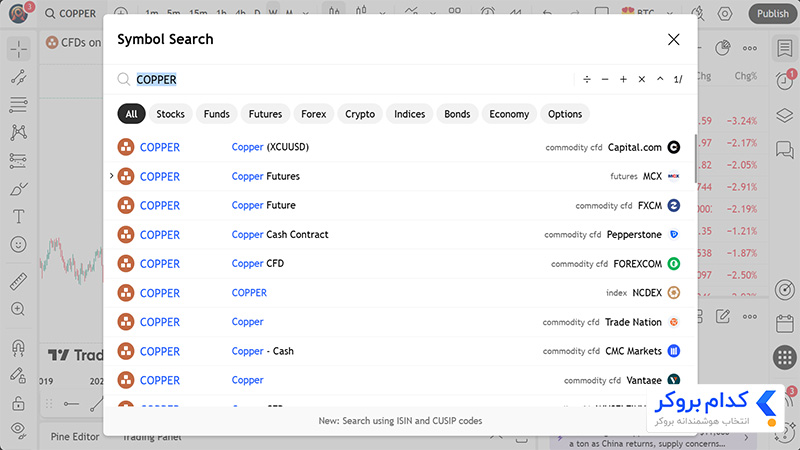Click the NCDEX exchange logo
The width and height of the screenshot is (800, 450).
point(673,293)
